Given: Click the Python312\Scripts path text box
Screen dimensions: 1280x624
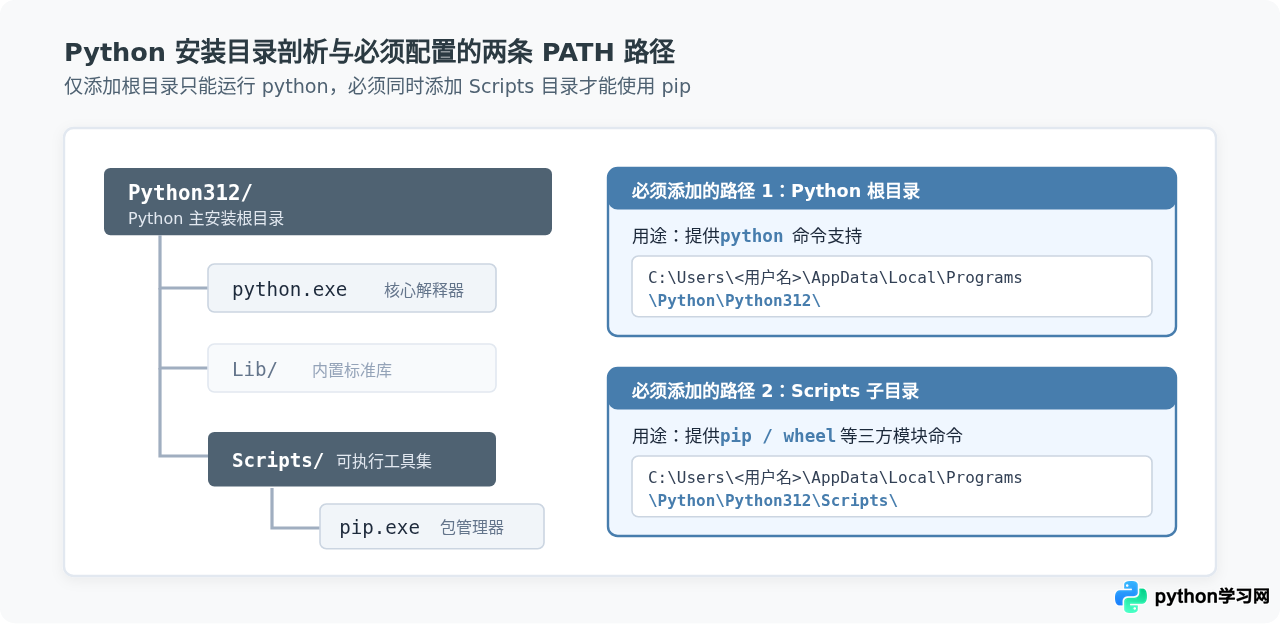Looking at the screenshot, I should click(x=892, y=487).
